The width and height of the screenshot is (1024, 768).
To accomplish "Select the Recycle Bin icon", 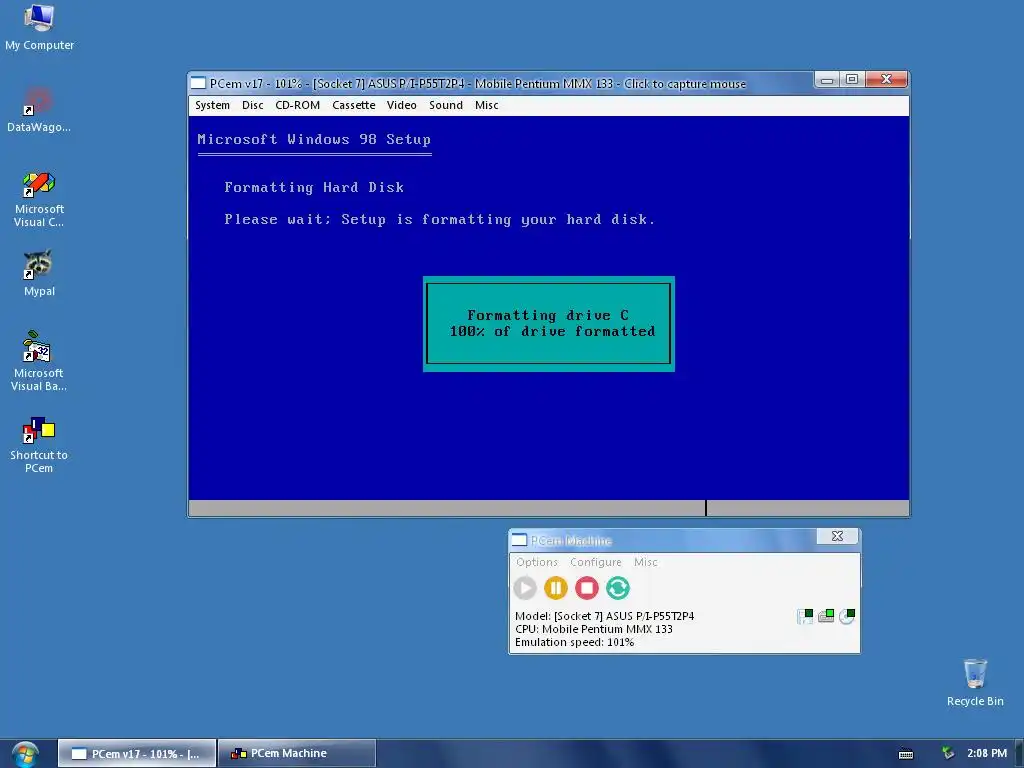I will [974, 682].
